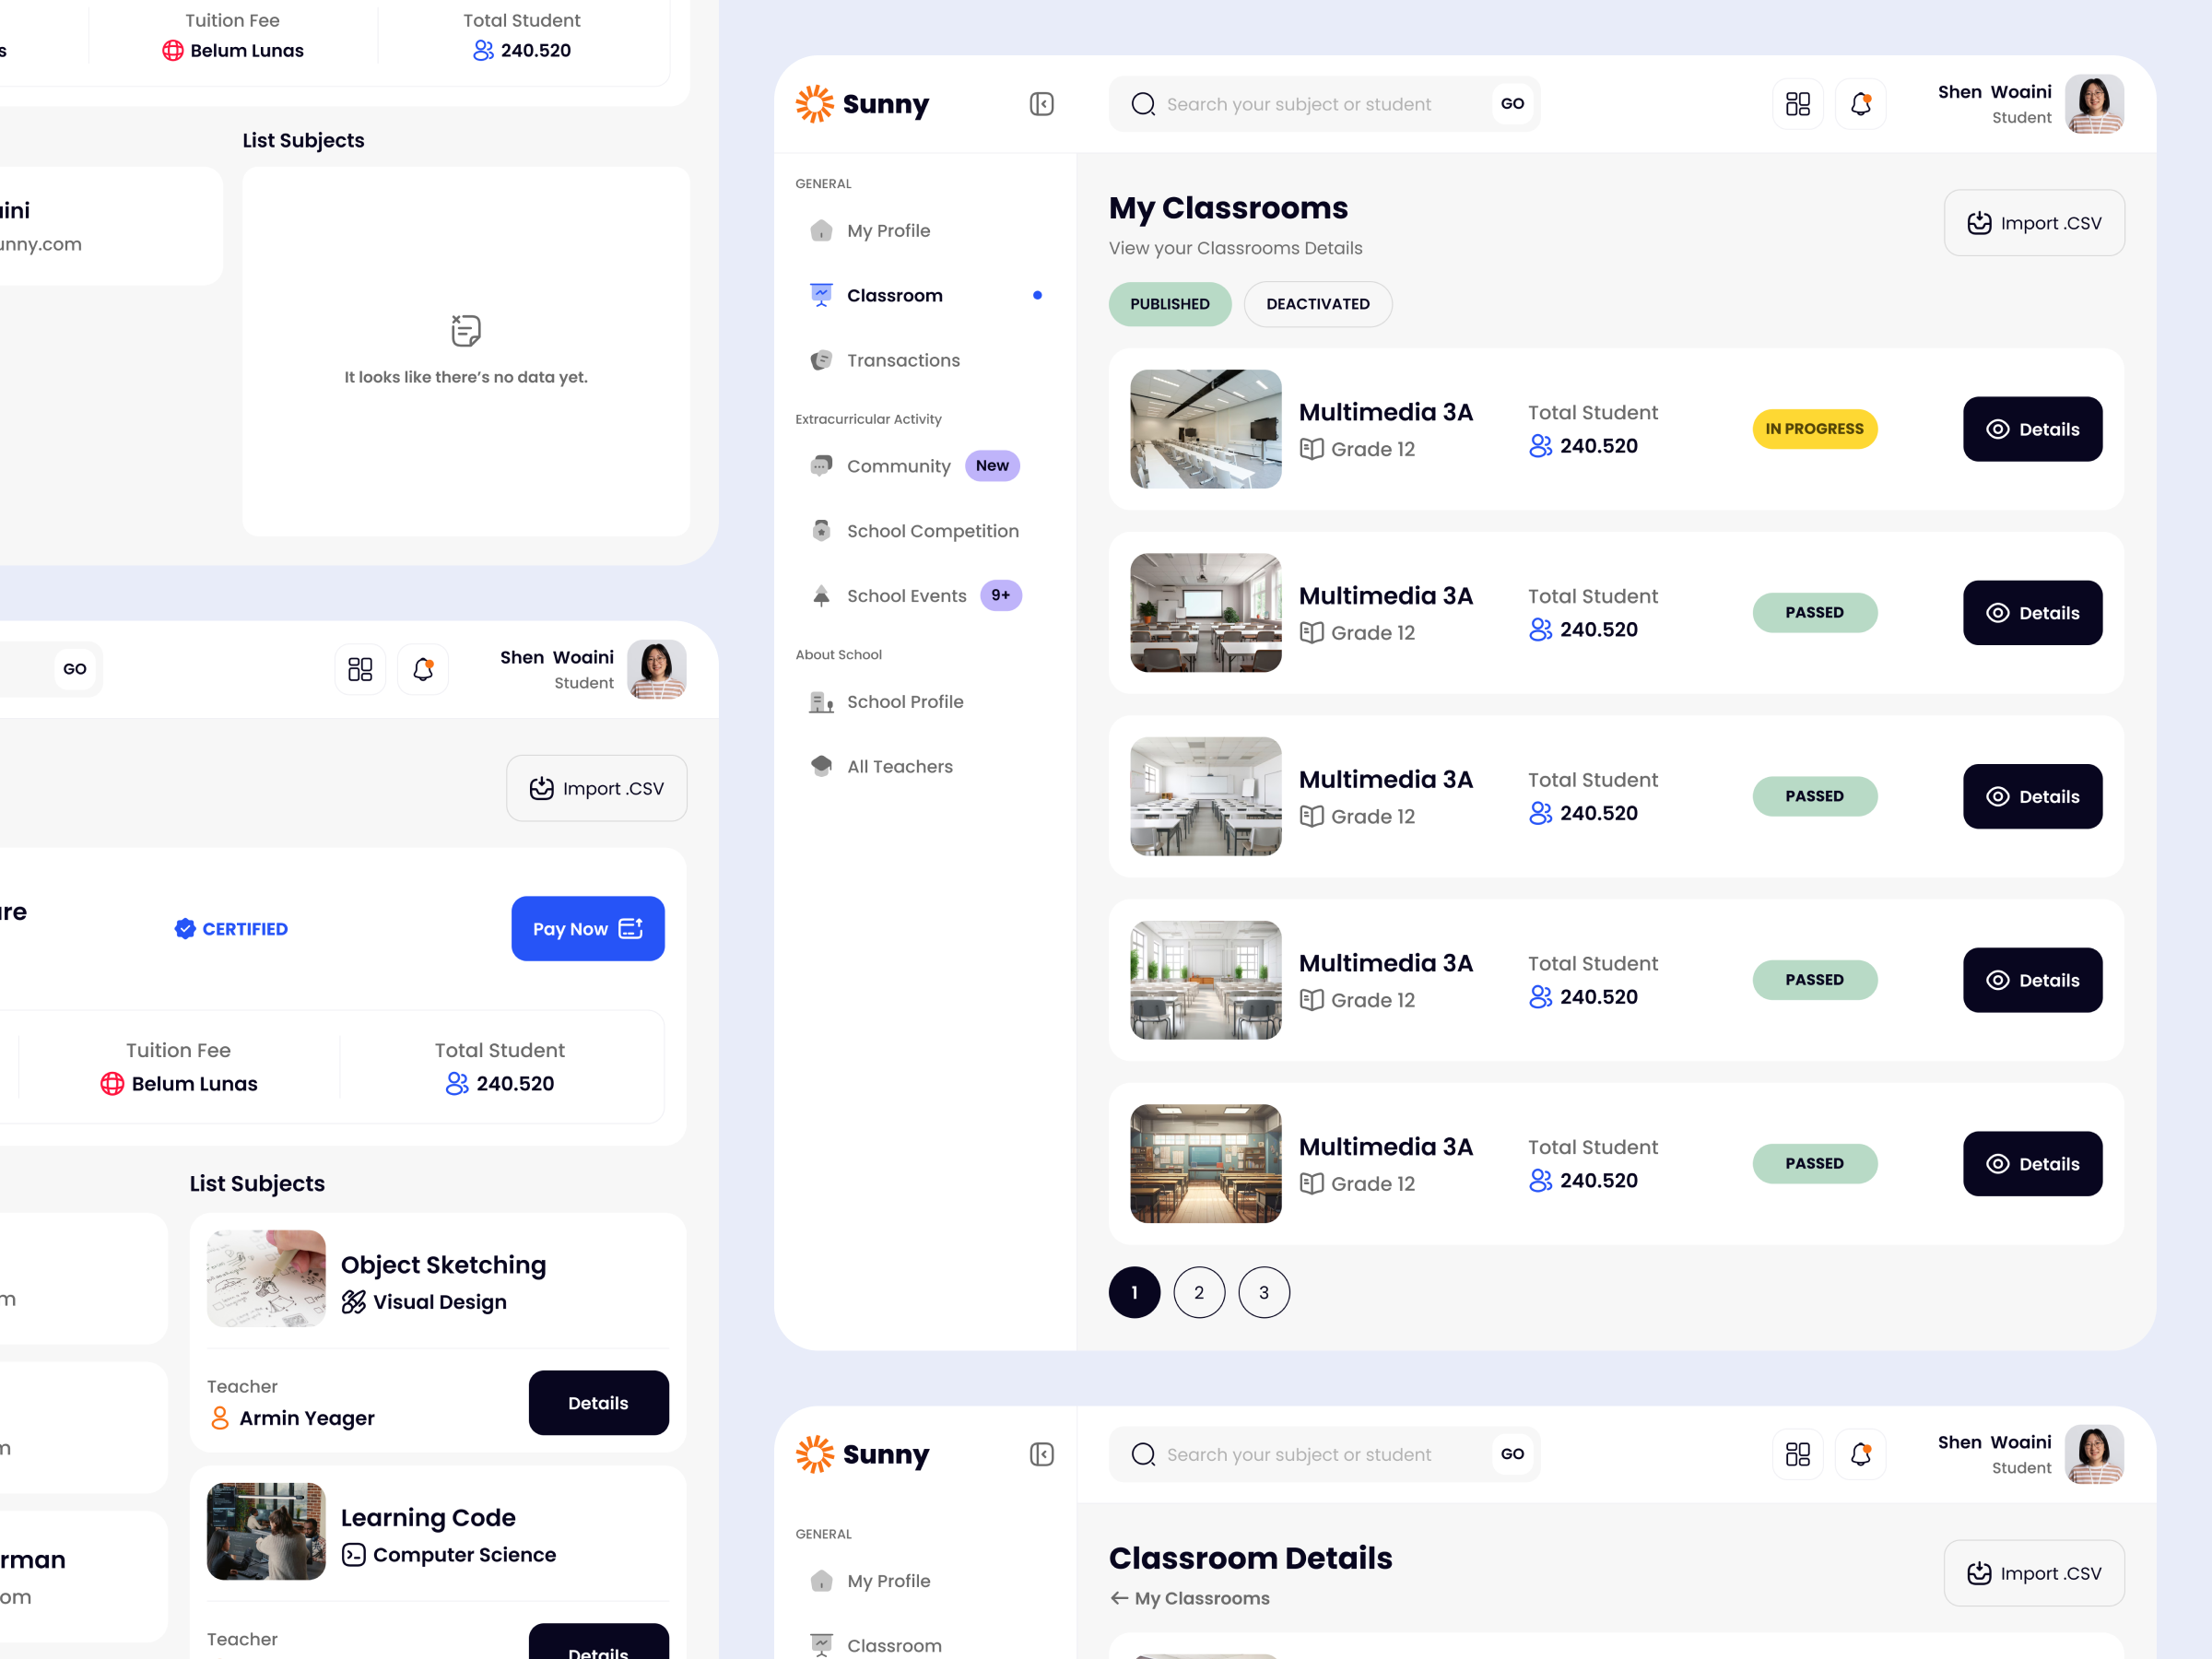
Task: Click Belum Lunas globe icon in top-left card
Action: pos(173,51)
